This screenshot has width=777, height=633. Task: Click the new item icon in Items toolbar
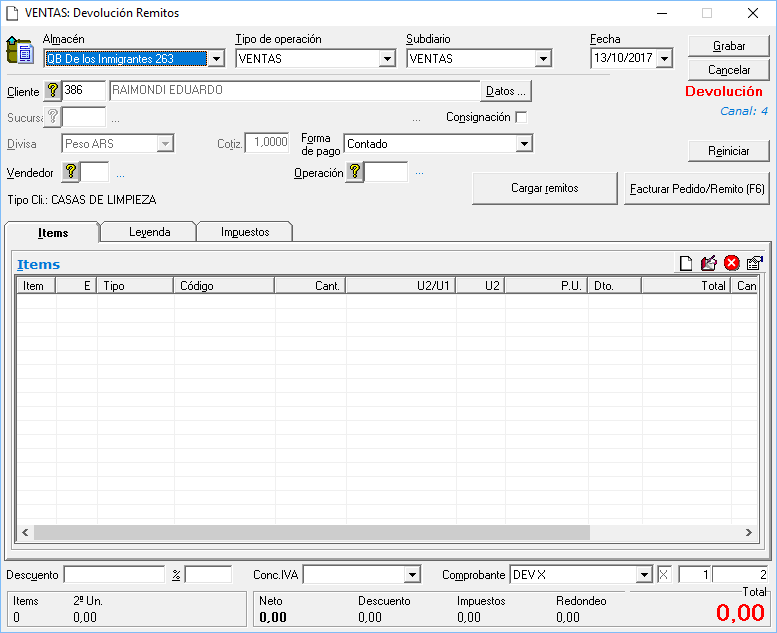[x=686, y=264]
